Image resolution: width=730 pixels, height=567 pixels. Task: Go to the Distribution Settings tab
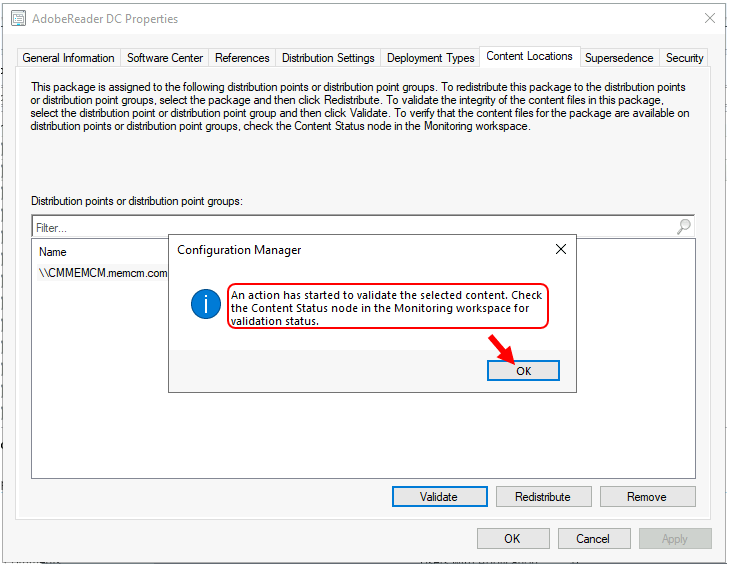click(328, 58)
